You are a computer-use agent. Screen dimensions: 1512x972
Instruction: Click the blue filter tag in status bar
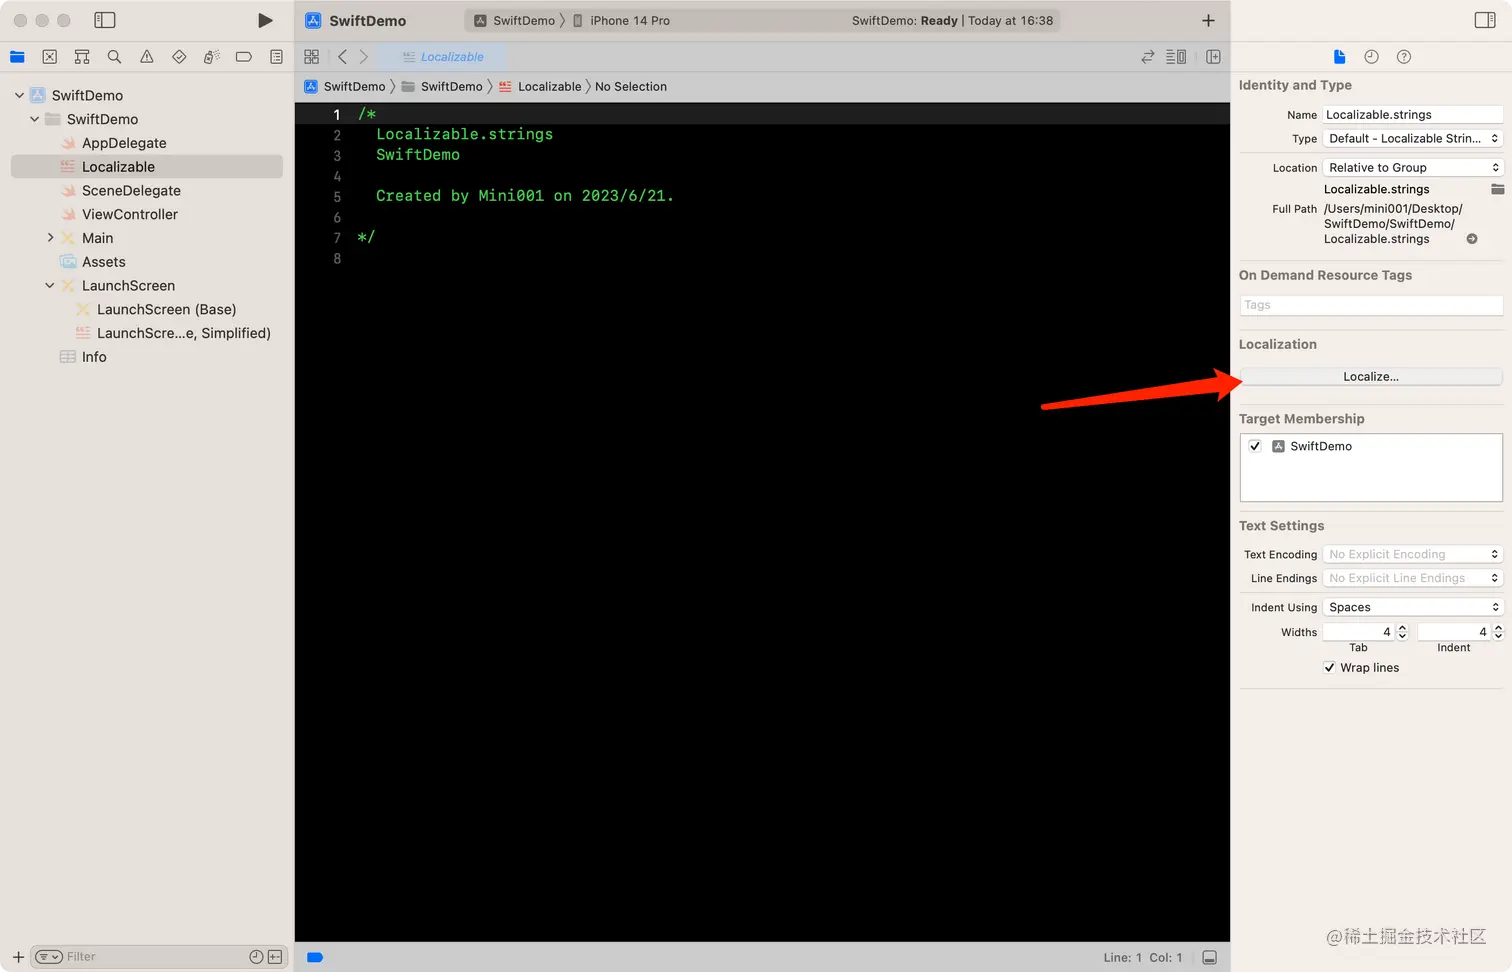point(315,958)
